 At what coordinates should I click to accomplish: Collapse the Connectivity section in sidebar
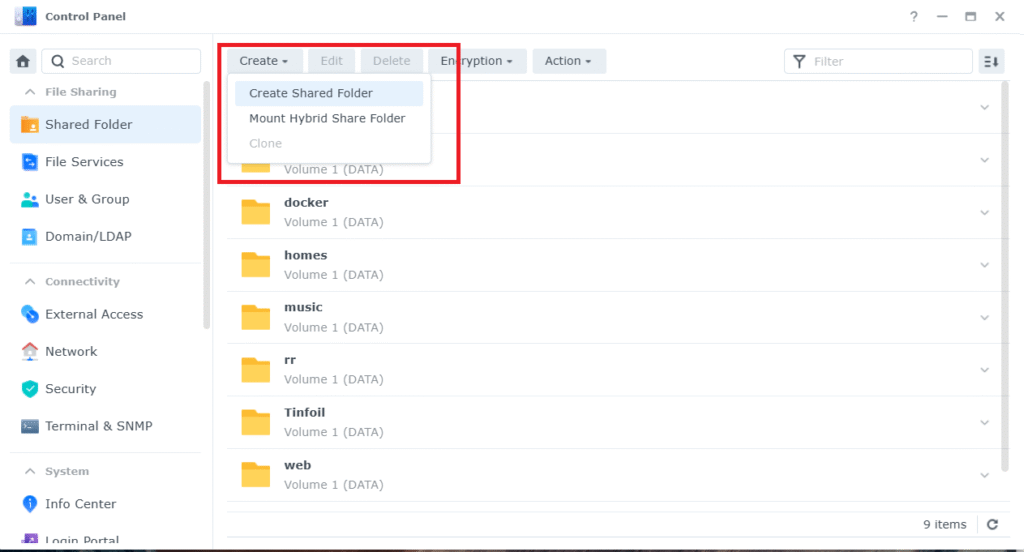pos(30,282)
